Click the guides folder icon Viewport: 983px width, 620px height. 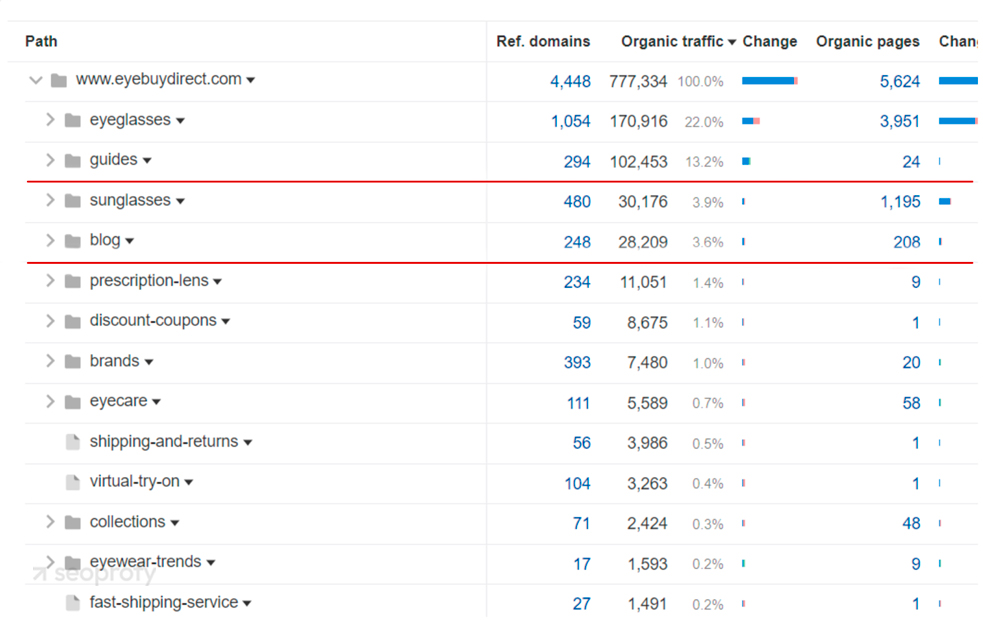pyautogui.click(x=73, y=160)
